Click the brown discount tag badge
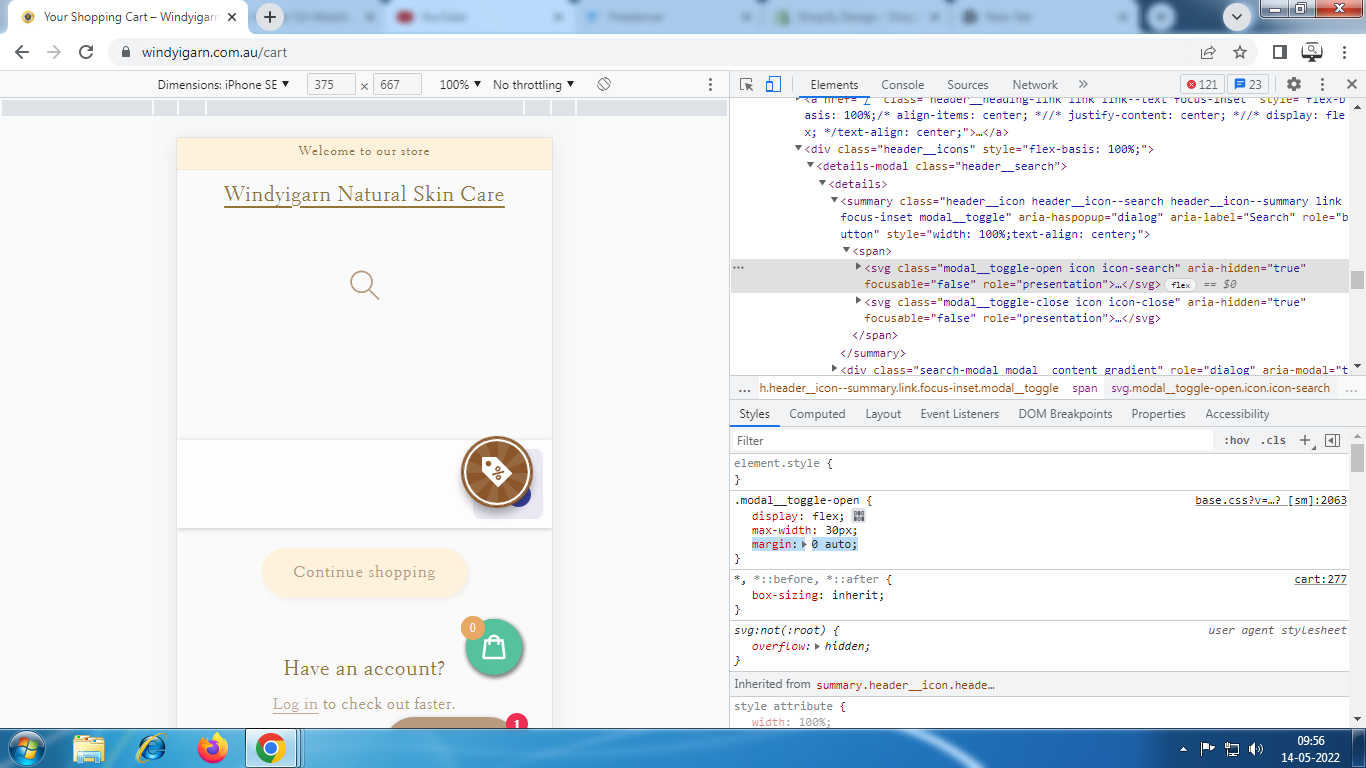 point(496,471)
